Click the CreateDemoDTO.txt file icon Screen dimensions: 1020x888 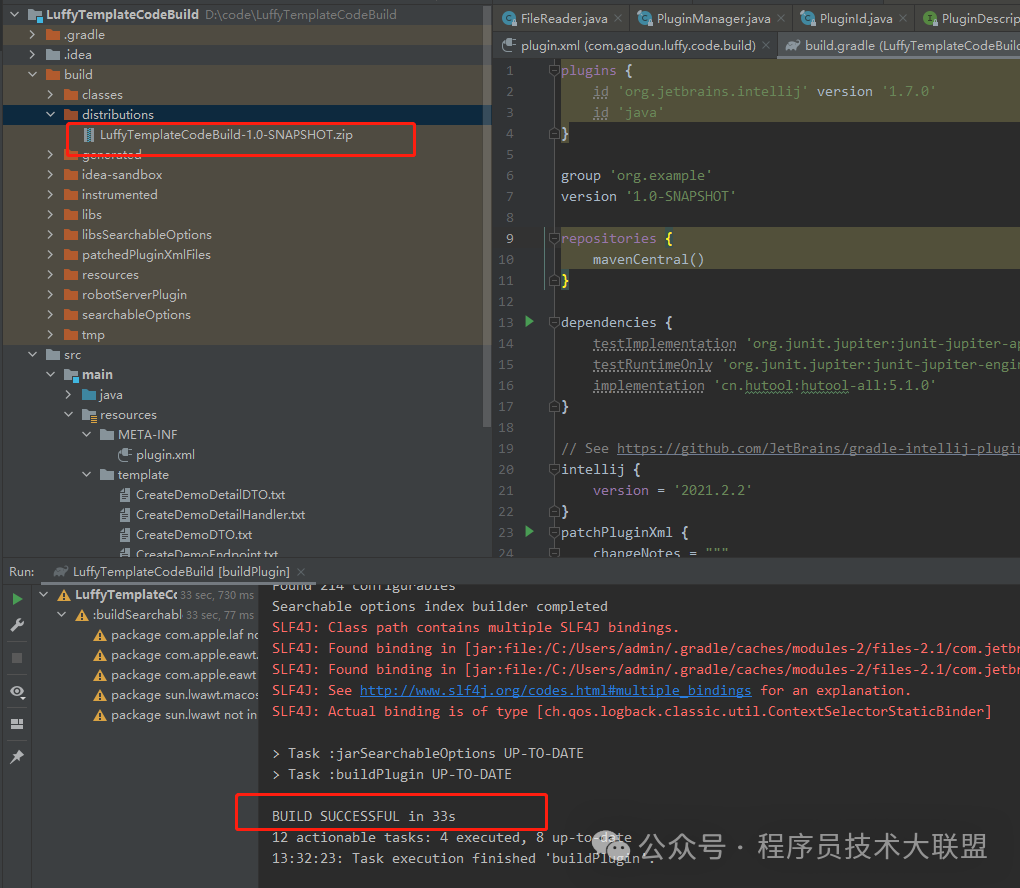125,535
